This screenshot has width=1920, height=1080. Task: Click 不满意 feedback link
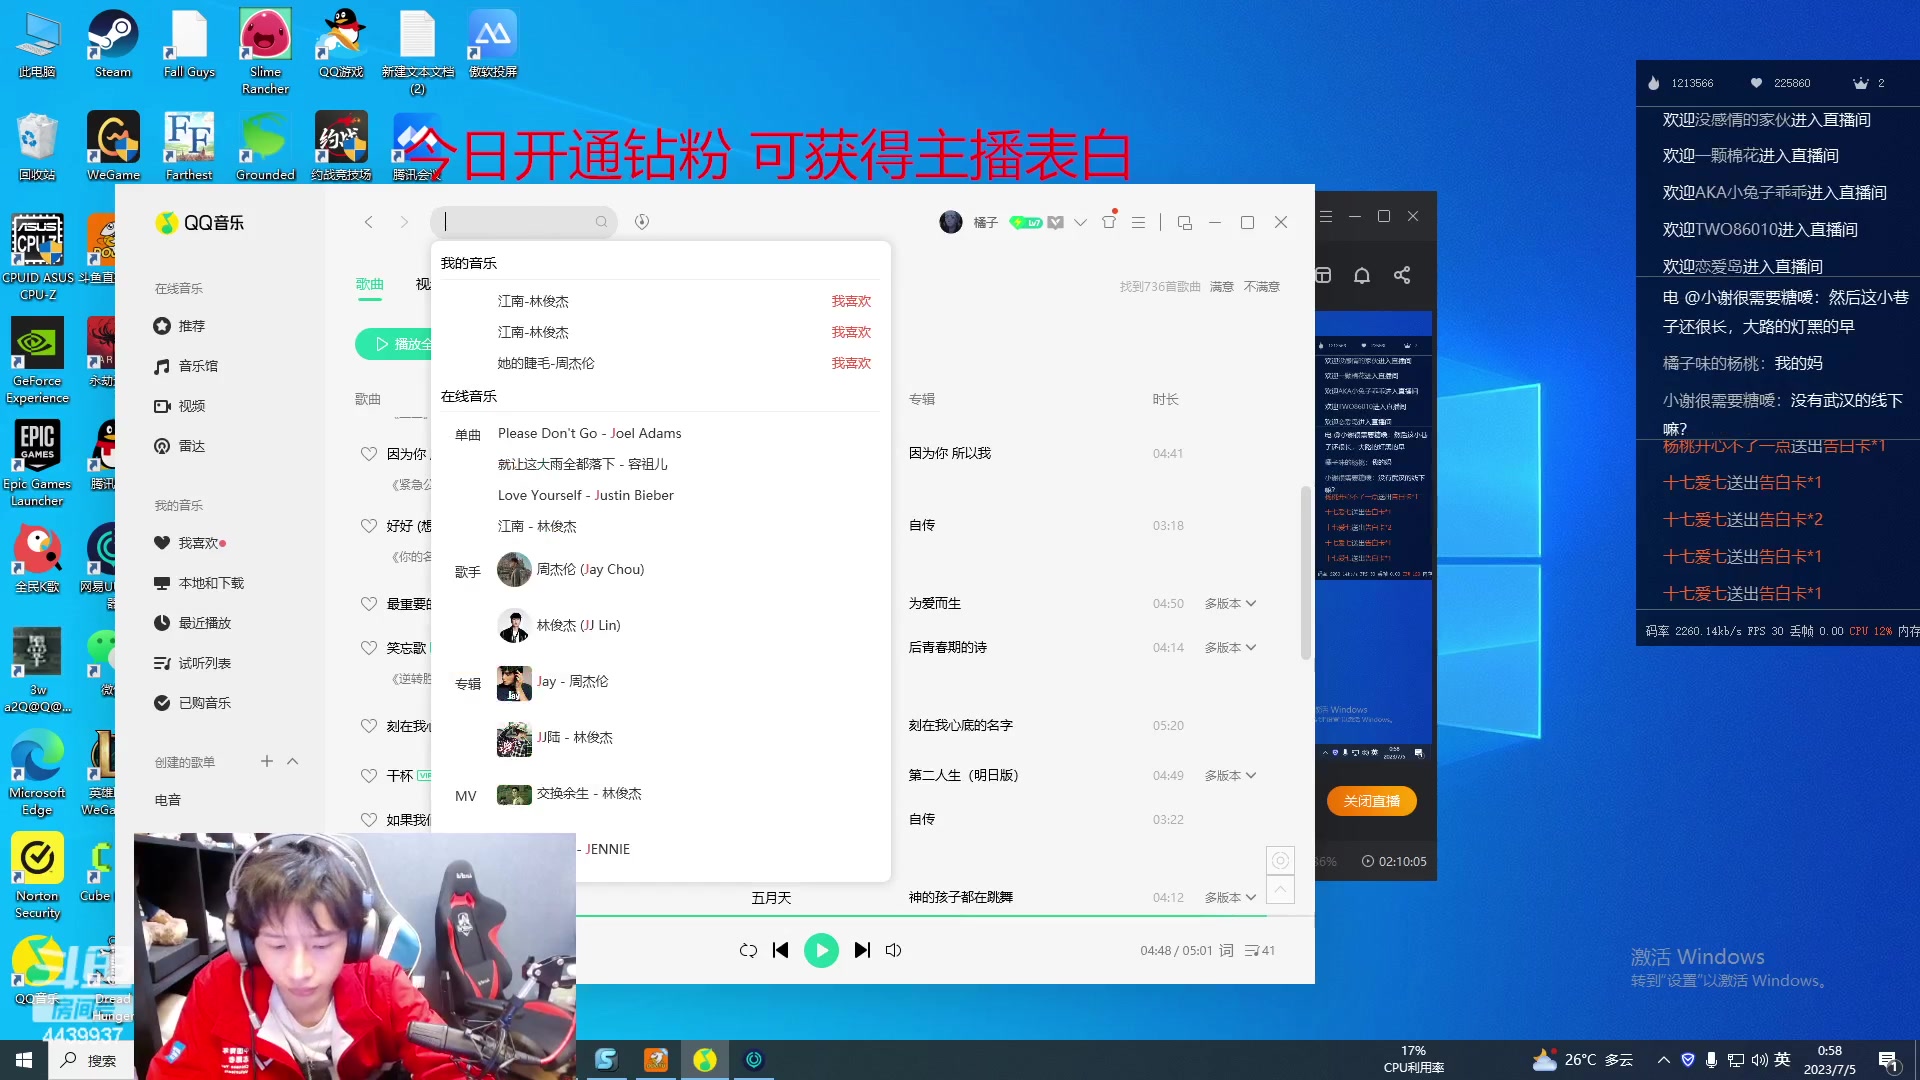1261,286
